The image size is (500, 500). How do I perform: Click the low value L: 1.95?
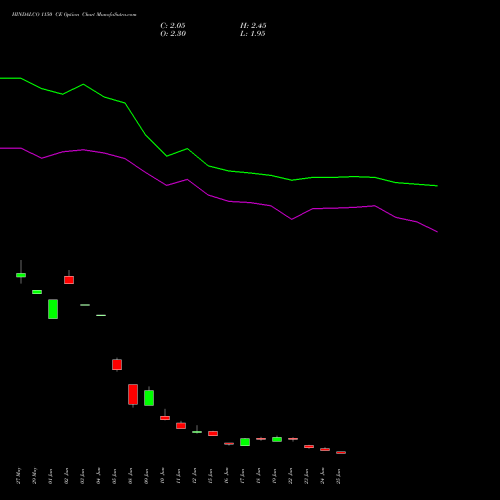click(x=253, y=34)
